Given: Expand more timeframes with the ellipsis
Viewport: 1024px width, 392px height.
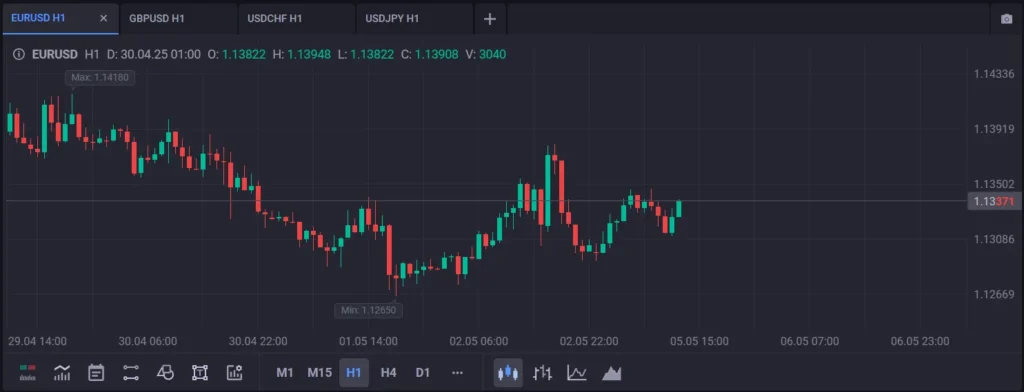Looking at the screenshot, I should tap(457, 373).
